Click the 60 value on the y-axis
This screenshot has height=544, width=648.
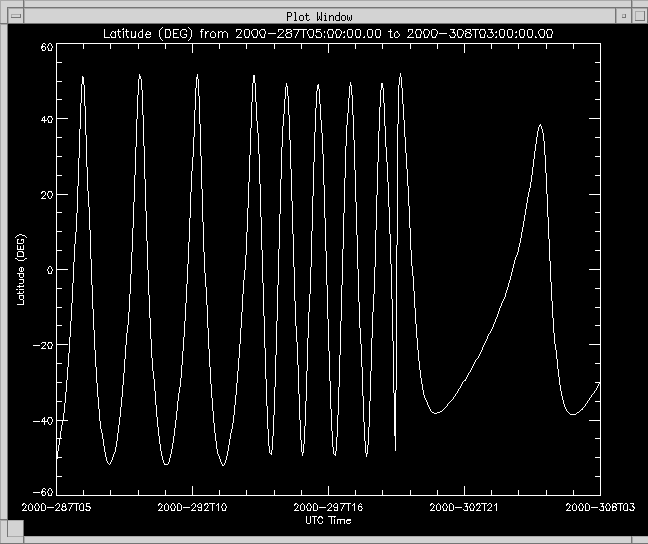tap(46, 47)
